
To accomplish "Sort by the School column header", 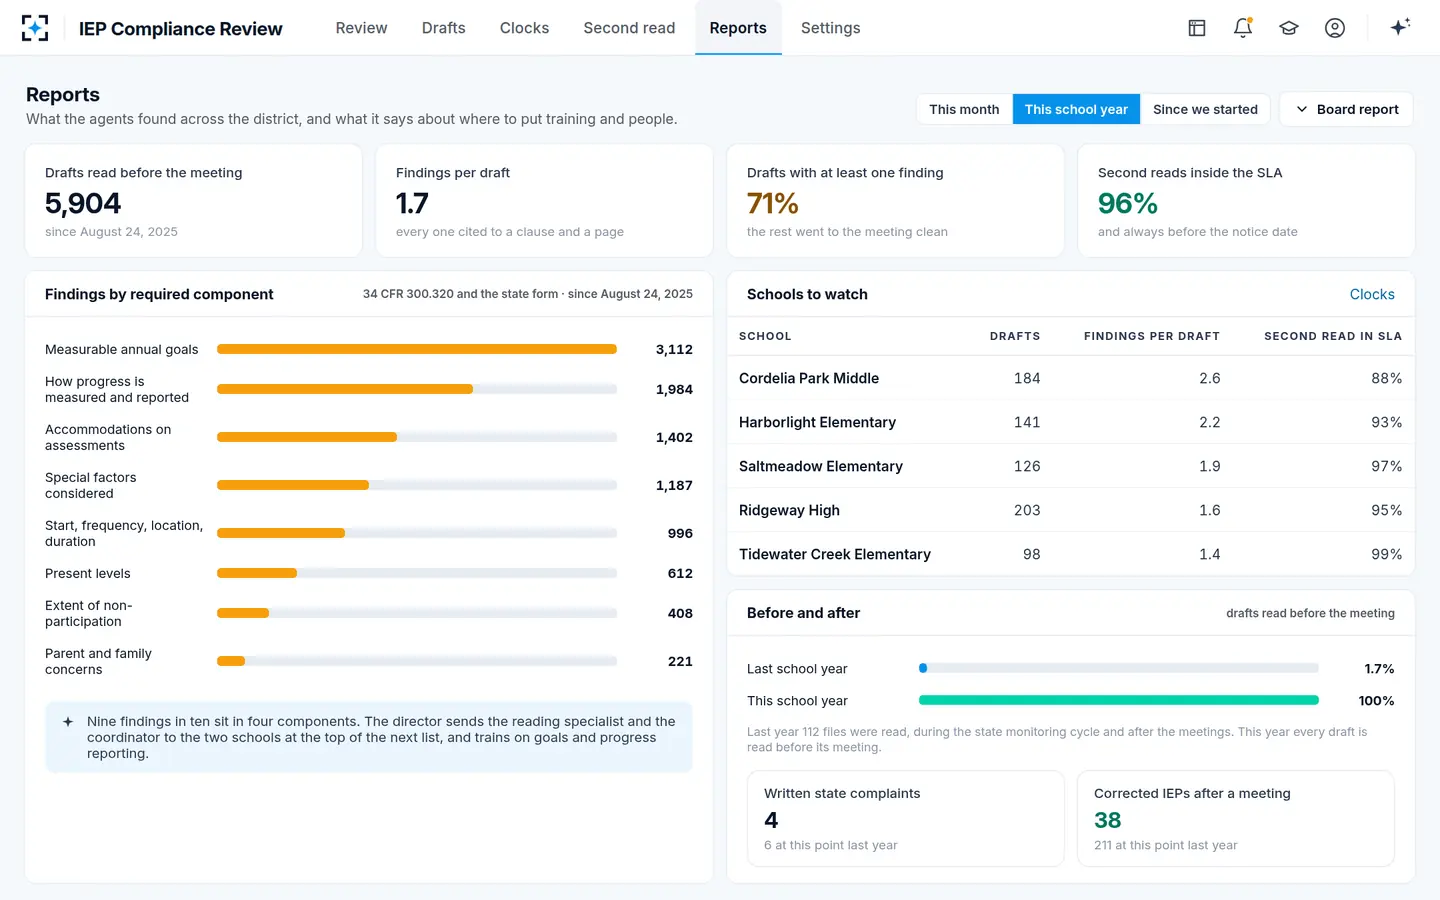I will tap(765, 336).
